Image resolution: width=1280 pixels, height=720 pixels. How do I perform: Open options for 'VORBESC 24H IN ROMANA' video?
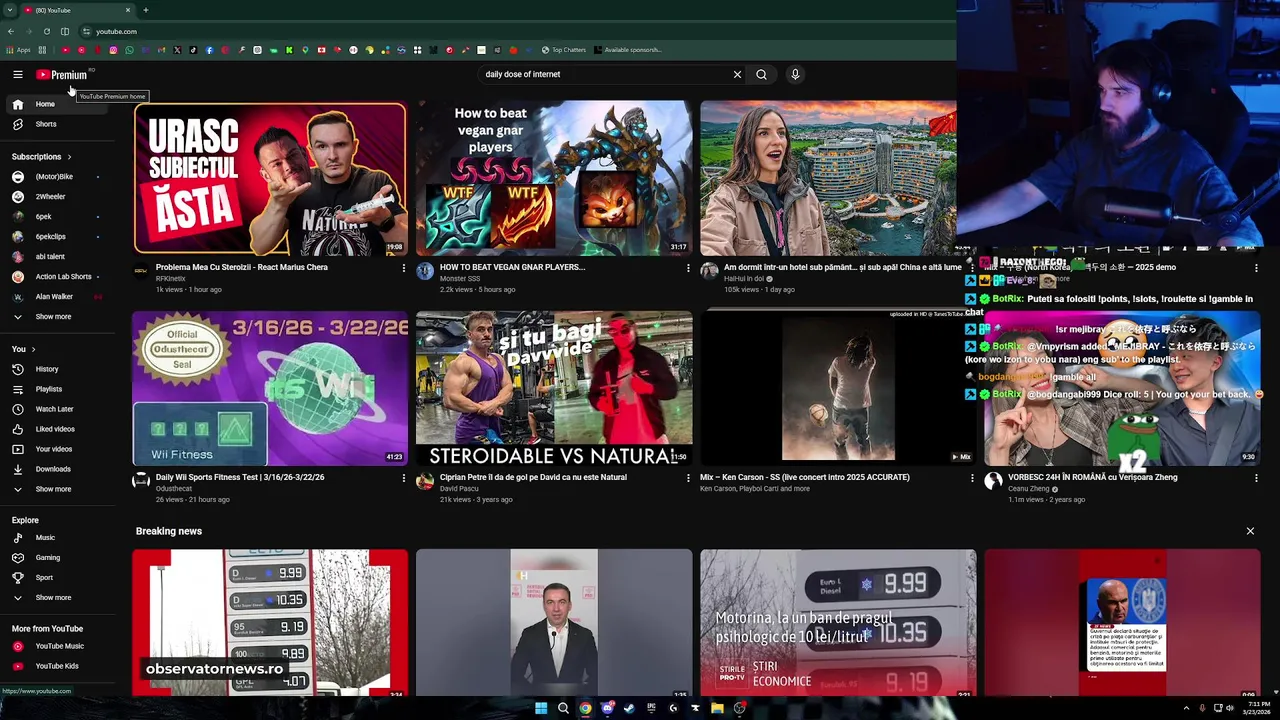(1256, 478)
